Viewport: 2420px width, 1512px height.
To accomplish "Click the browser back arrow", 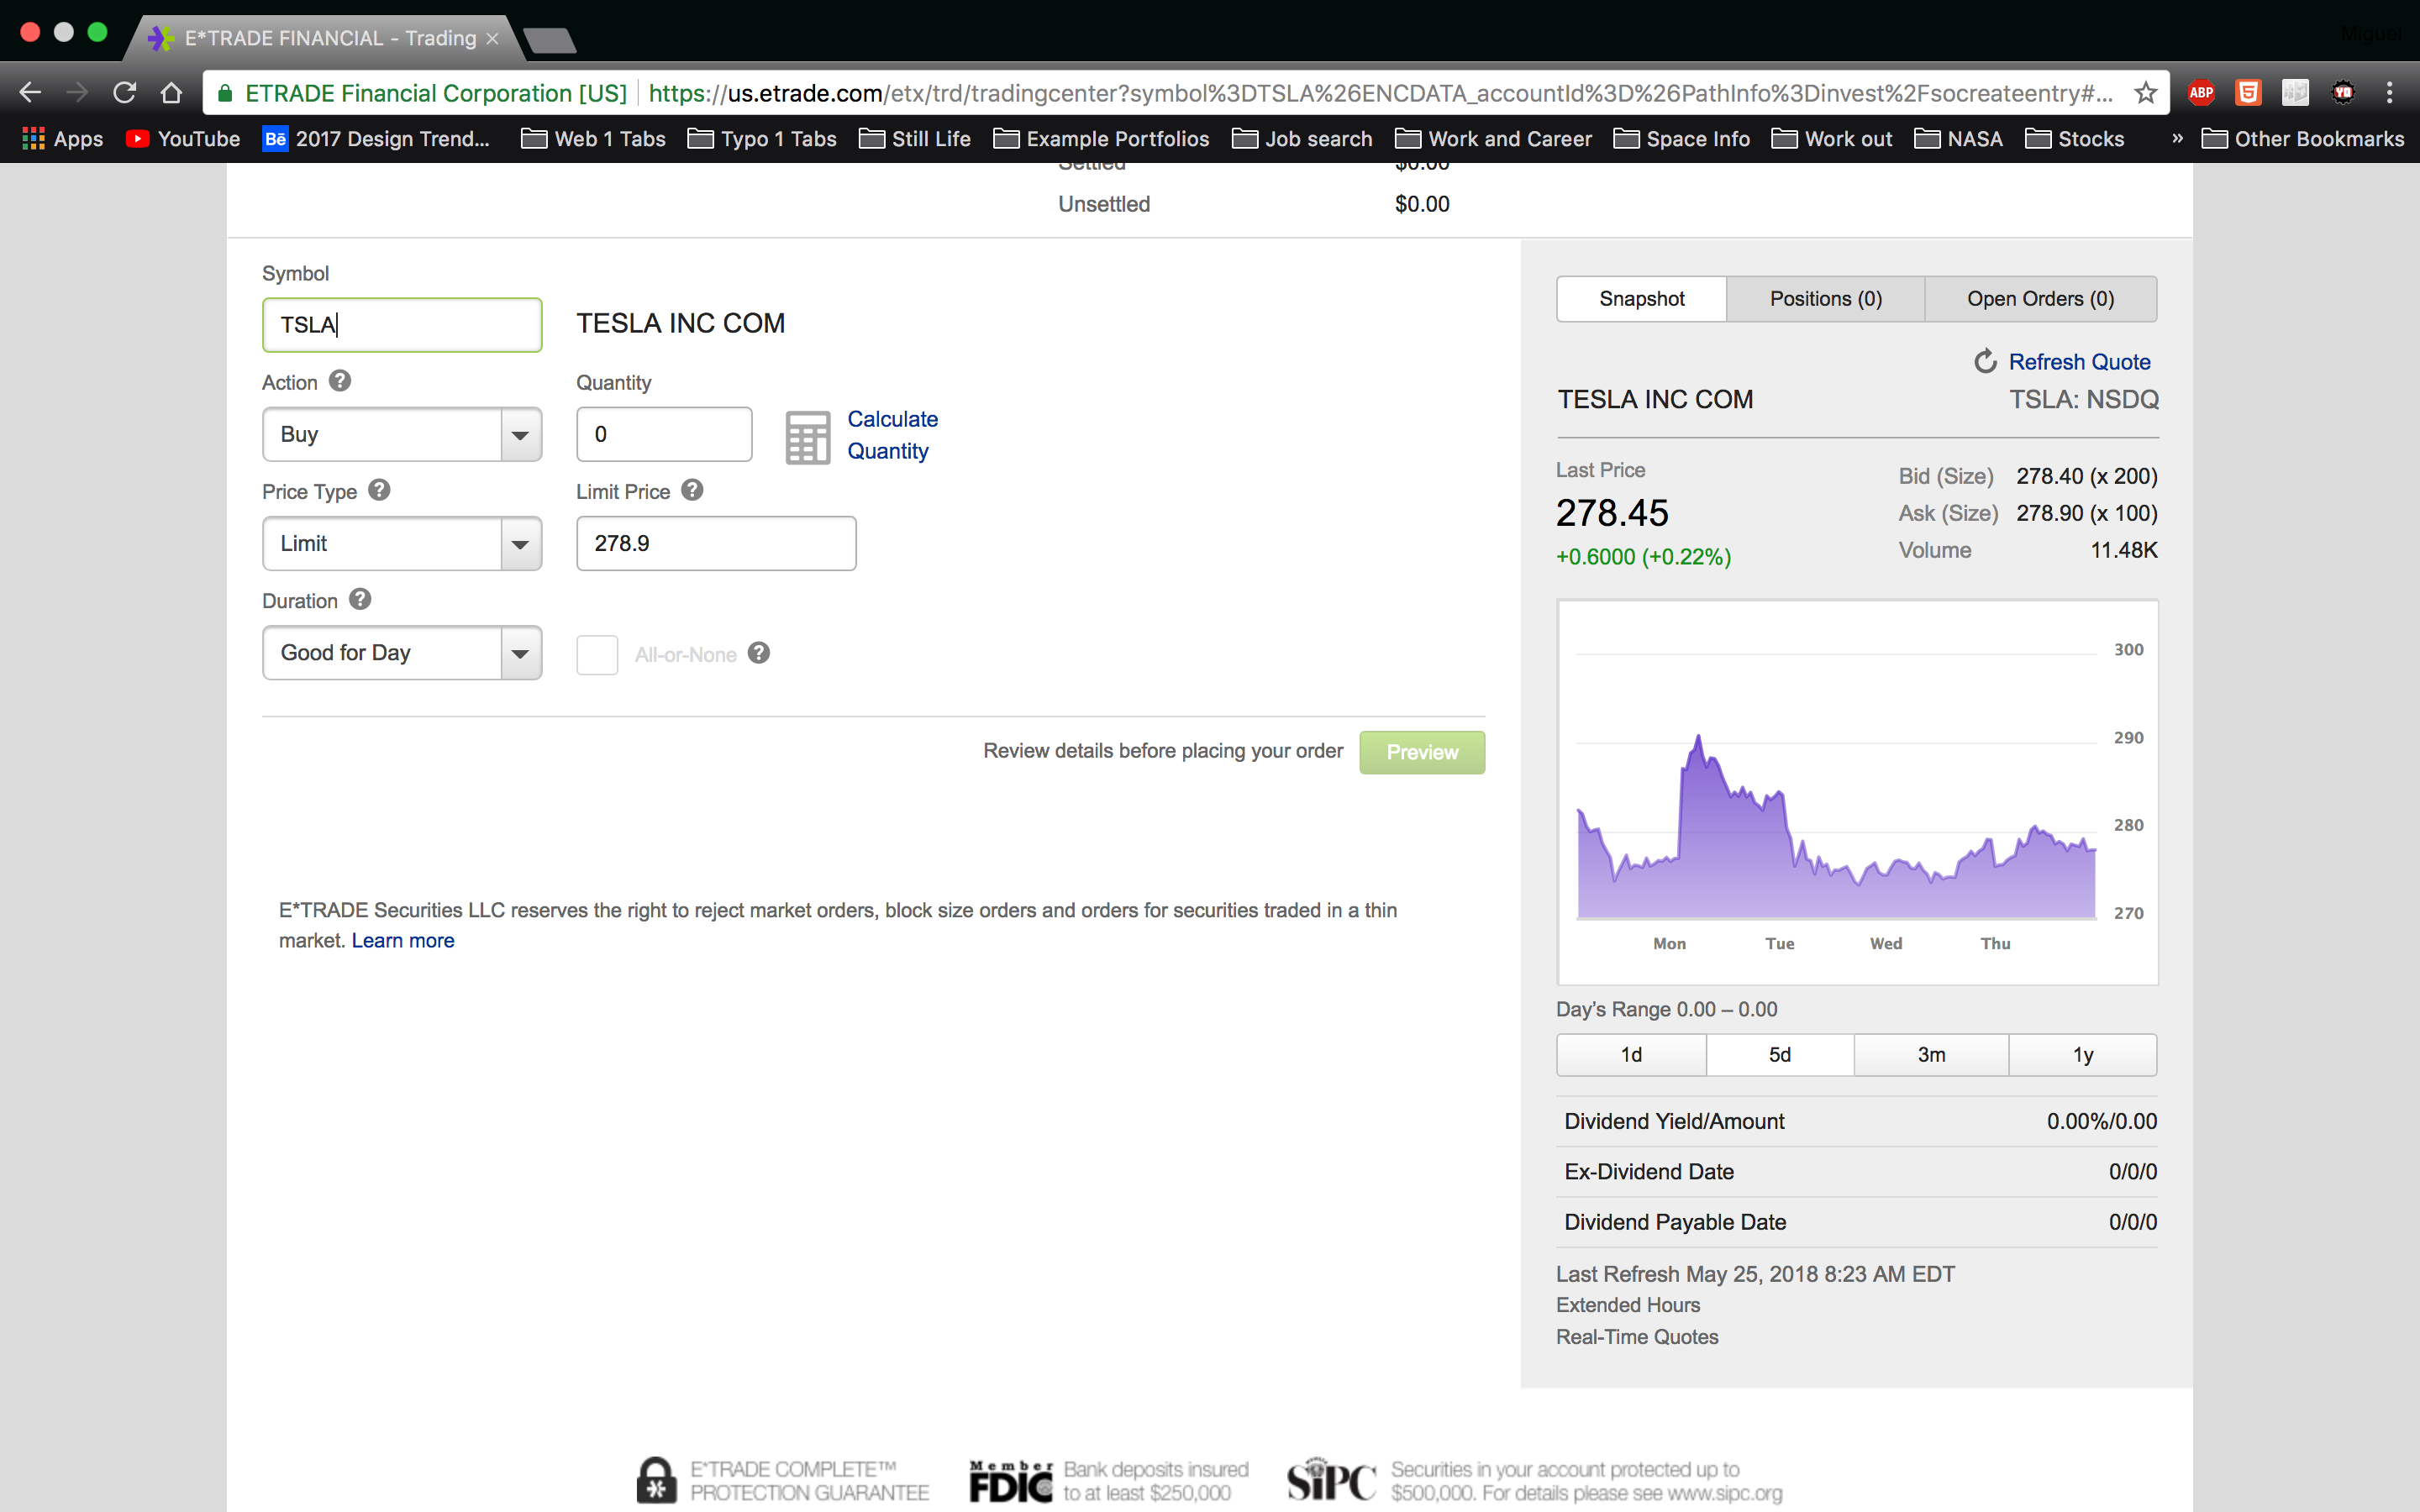I will (30, 93).
